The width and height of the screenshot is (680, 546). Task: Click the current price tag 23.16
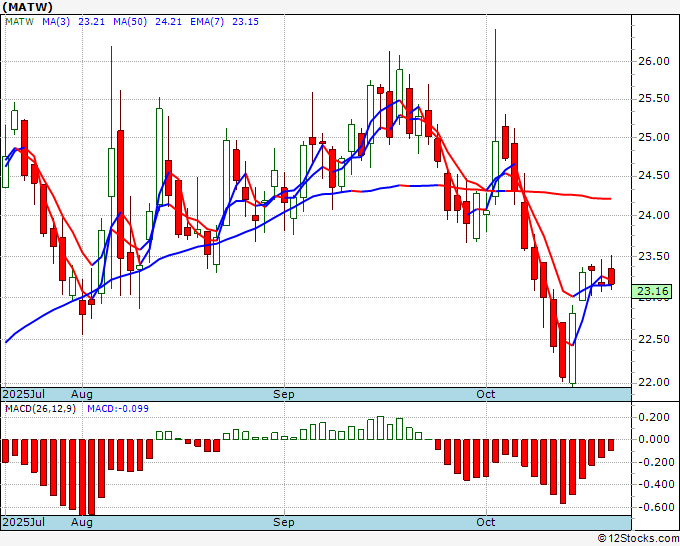pyautogui.click(x=652, y=291)
